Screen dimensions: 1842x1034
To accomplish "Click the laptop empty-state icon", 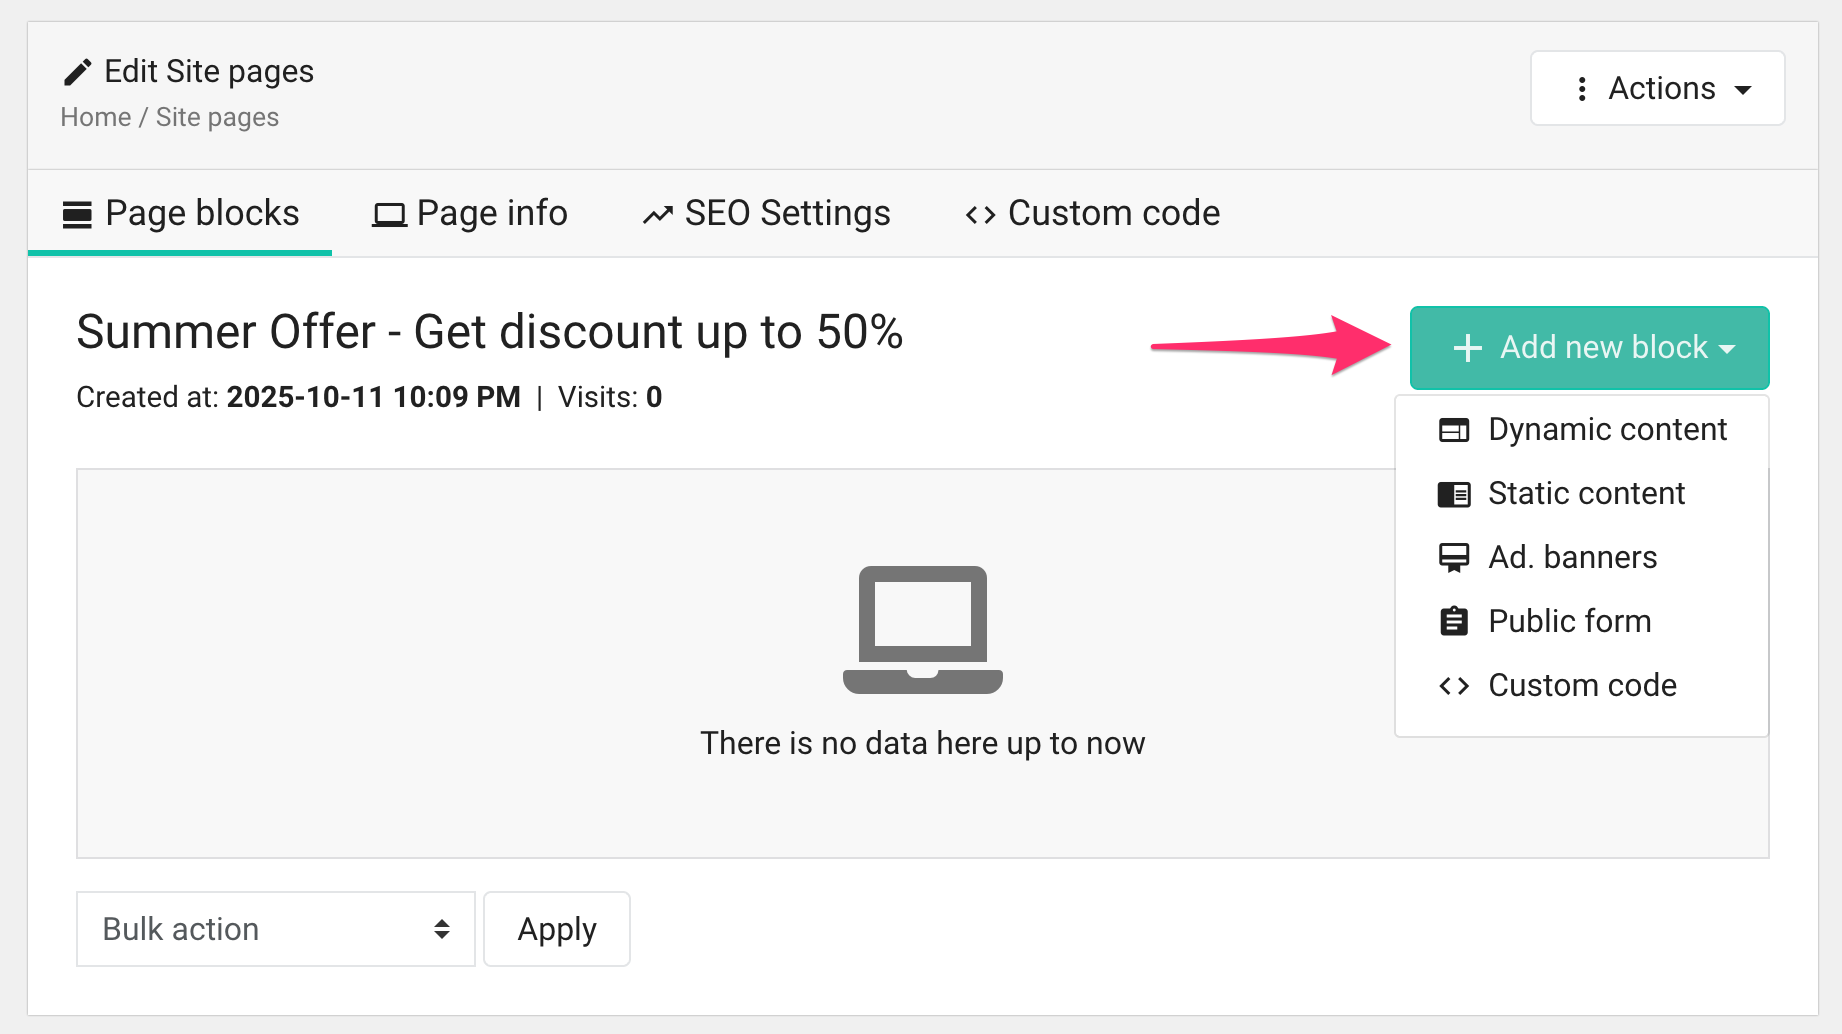I will 922,630.
